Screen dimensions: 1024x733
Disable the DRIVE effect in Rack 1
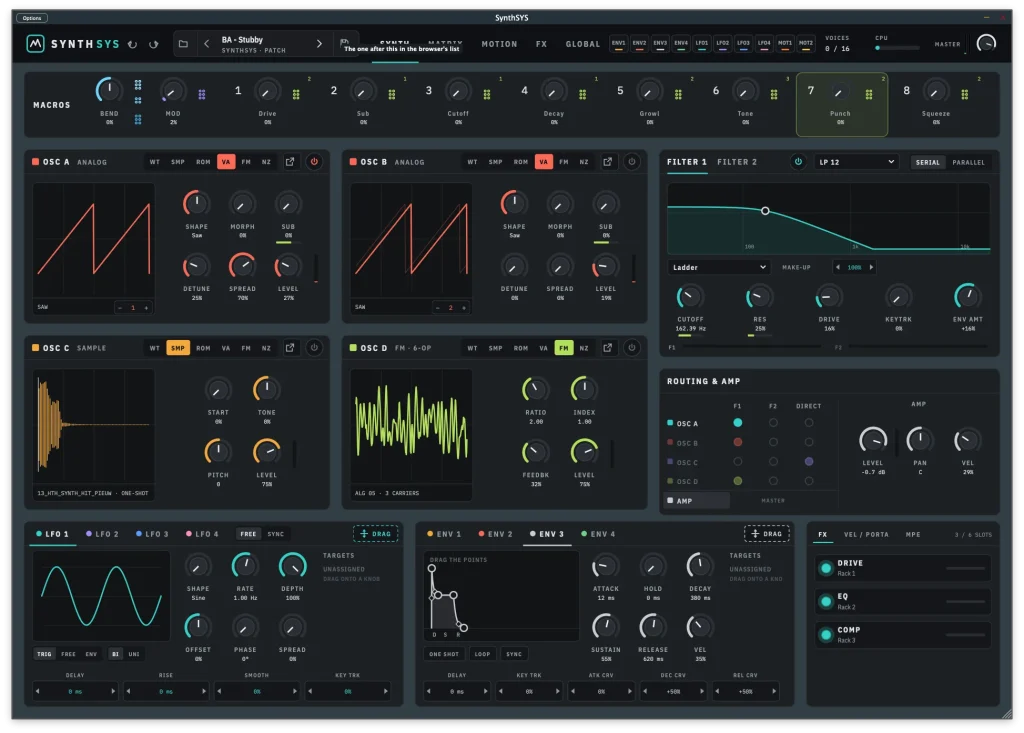(x=826, y=568)
